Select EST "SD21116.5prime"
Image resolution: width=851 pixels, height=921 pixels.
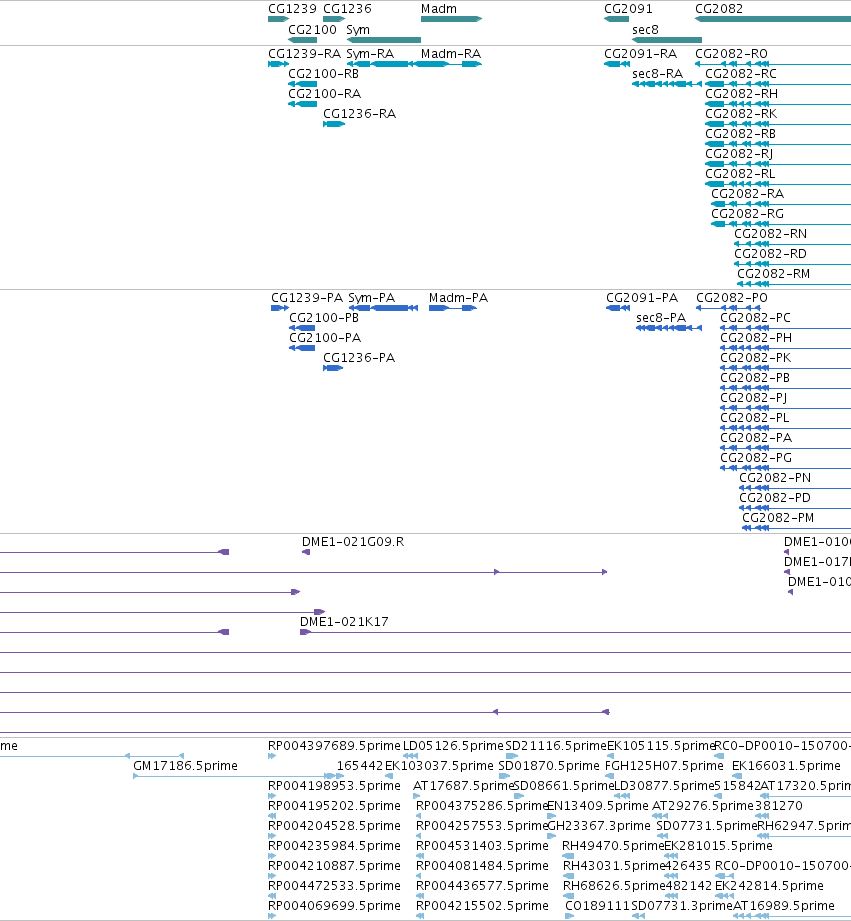556,746
